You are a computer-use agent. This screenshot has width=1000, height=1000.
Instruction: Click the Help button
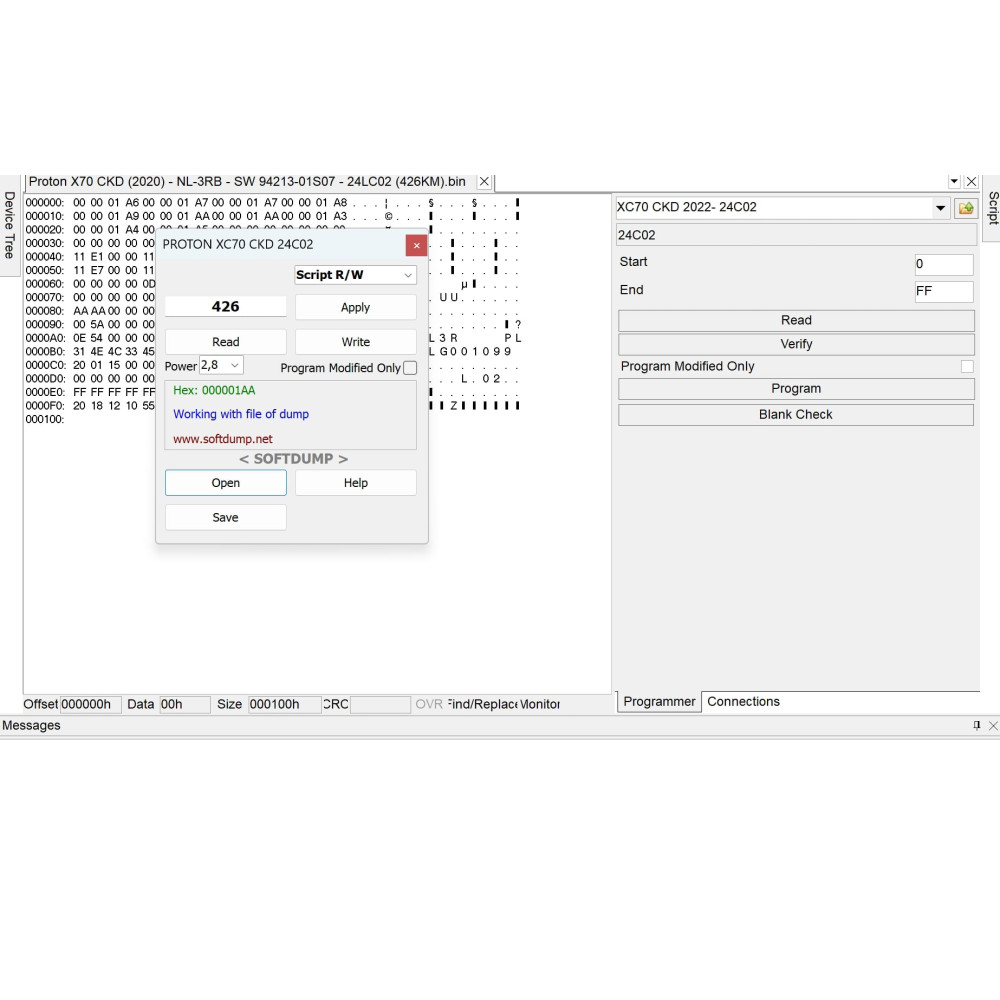point(355,483)
